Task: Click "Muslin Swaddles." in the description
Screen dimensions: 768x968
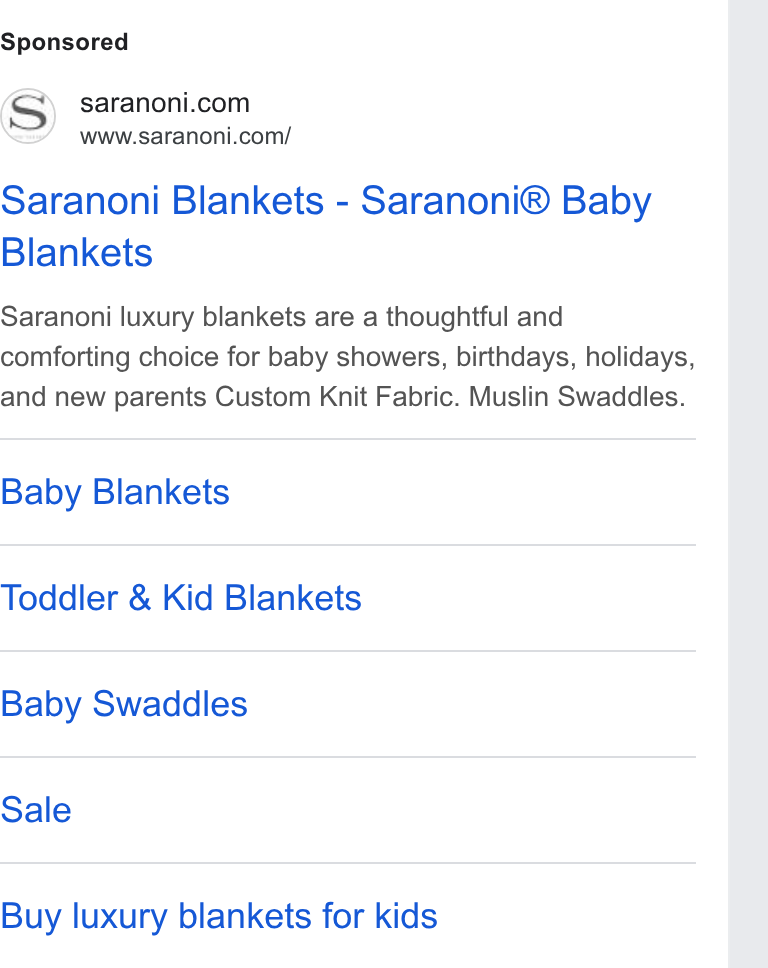Action: click(x=577, y=397)
